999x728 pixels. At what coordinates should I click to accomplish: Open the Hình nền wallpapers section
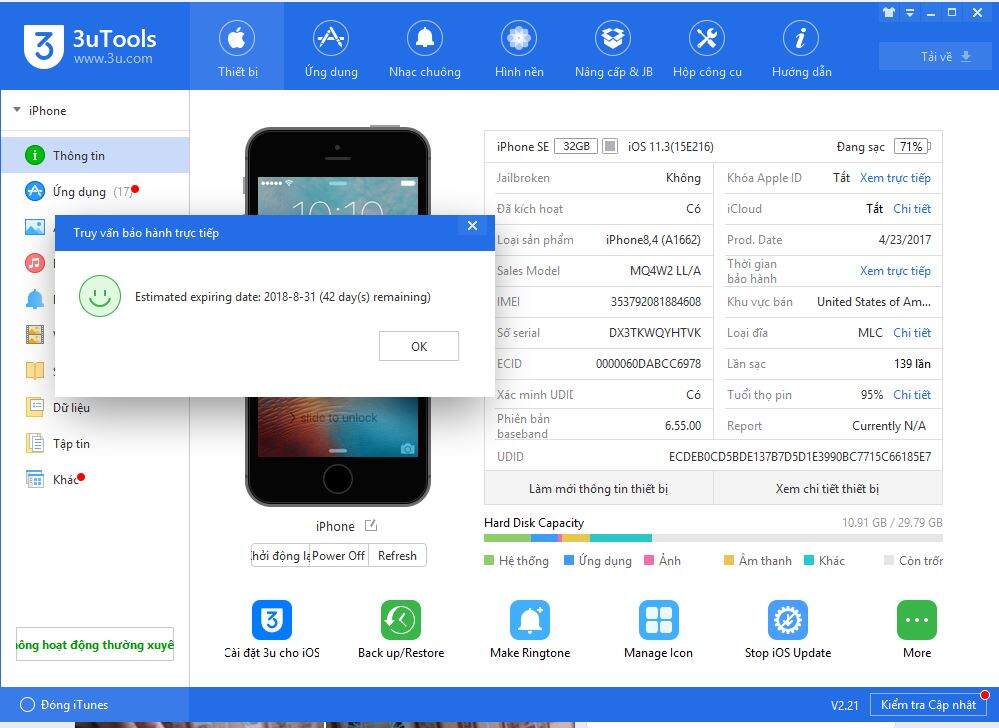[518, 50]
